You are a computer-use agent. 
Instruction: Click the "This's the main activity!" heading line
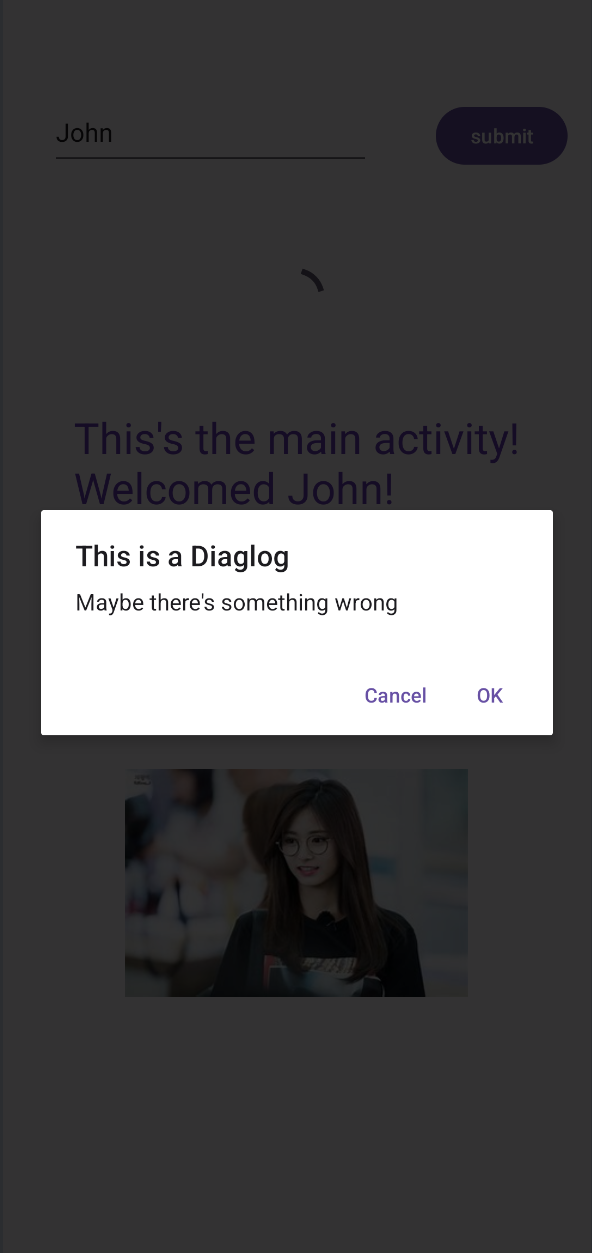coord(297,439)
